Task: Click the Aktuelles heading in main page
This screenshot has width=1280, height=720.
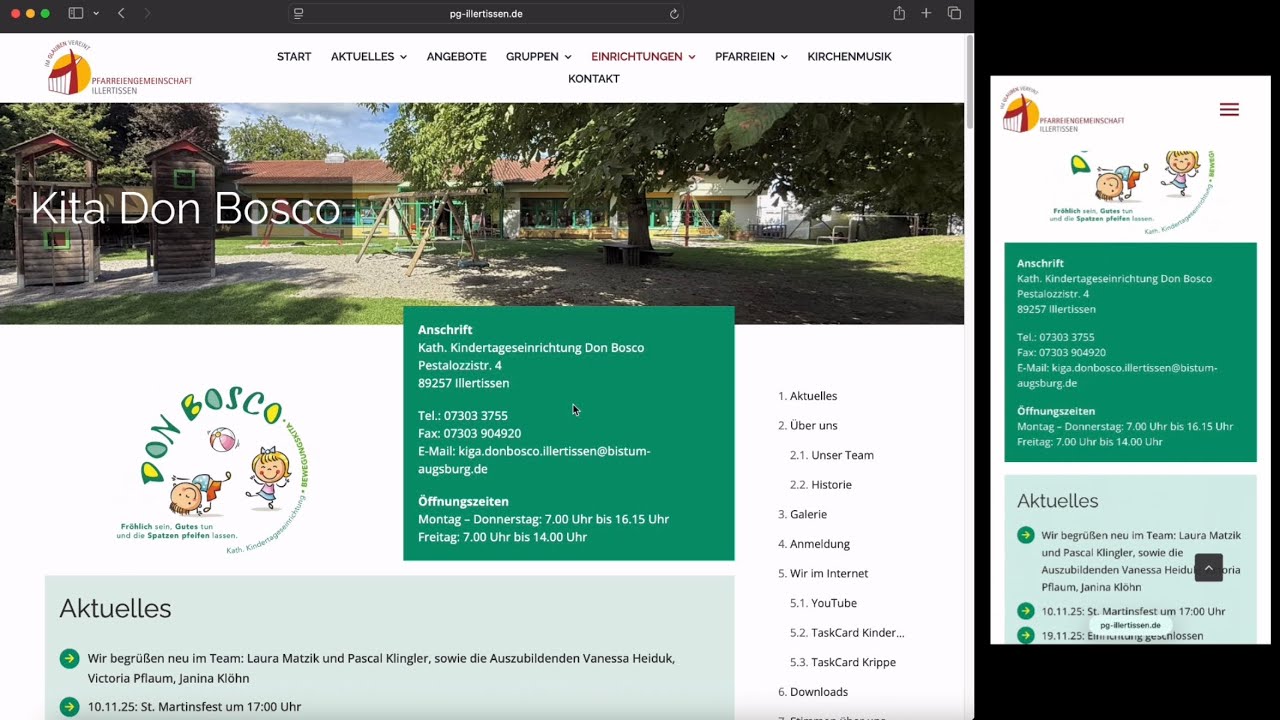Action: pos(115,608)
